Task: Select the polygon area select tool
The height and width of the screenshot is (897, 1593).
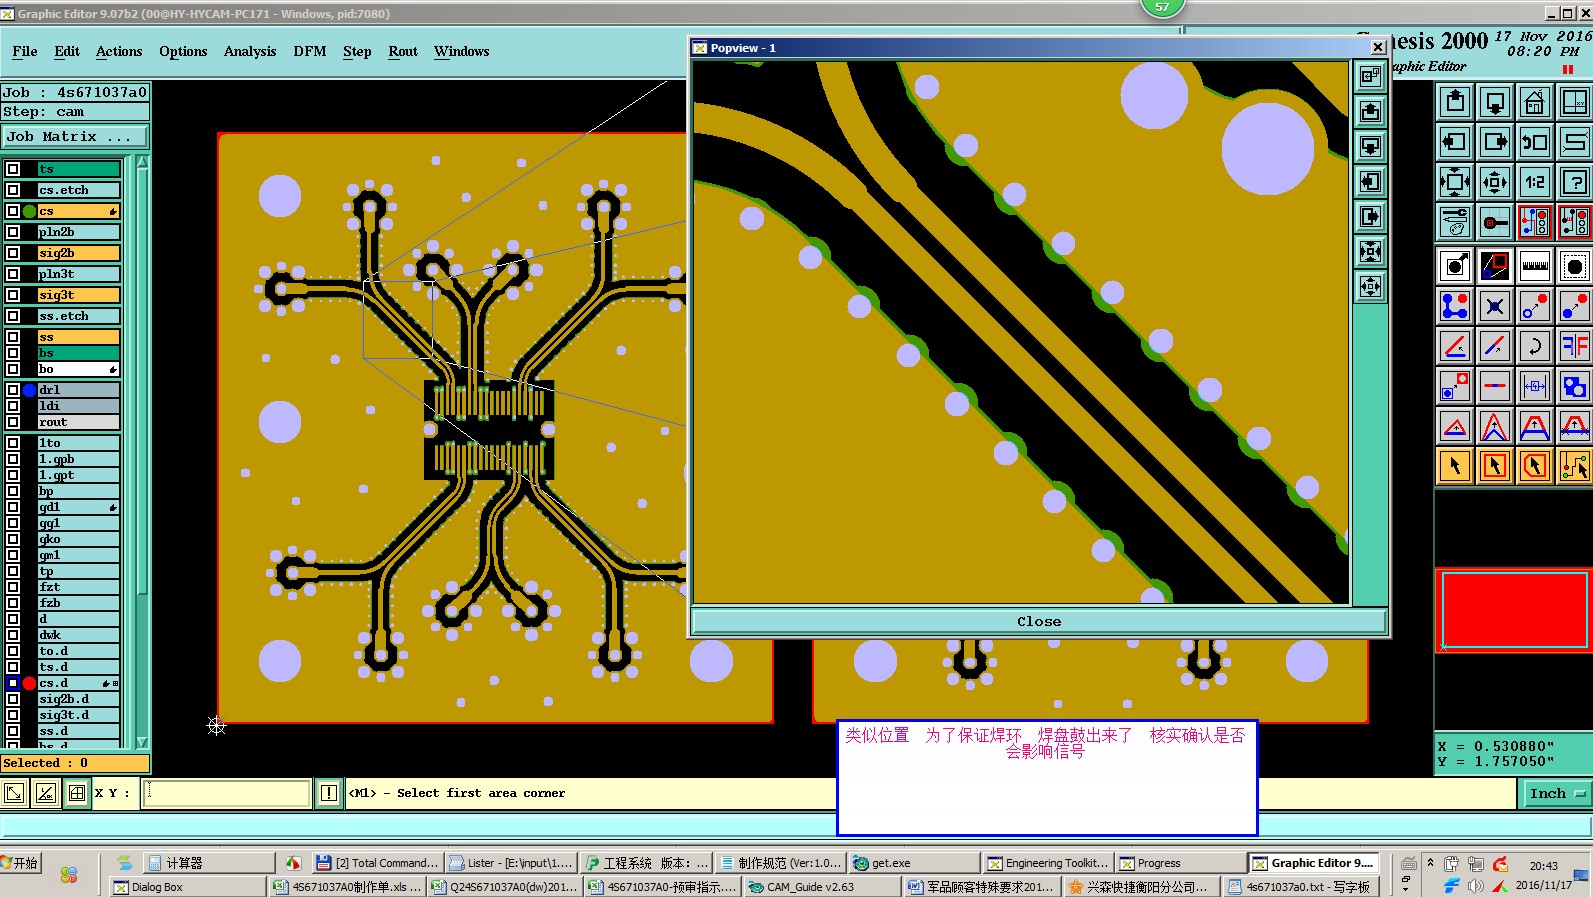Action: [x=1535, y=466]
